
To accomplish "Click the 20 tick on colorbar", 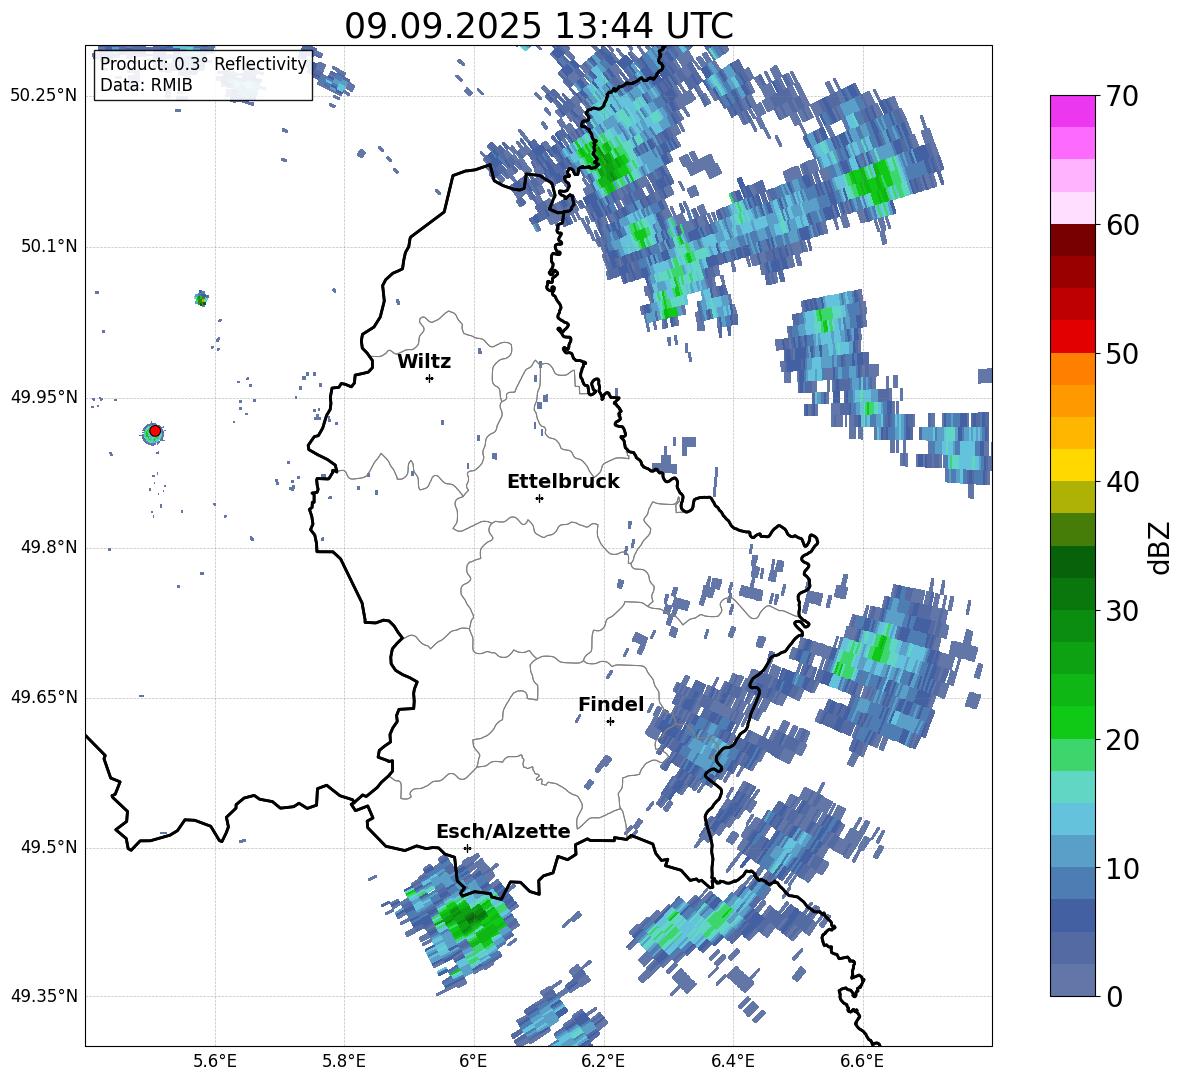I will point(1122,739).
